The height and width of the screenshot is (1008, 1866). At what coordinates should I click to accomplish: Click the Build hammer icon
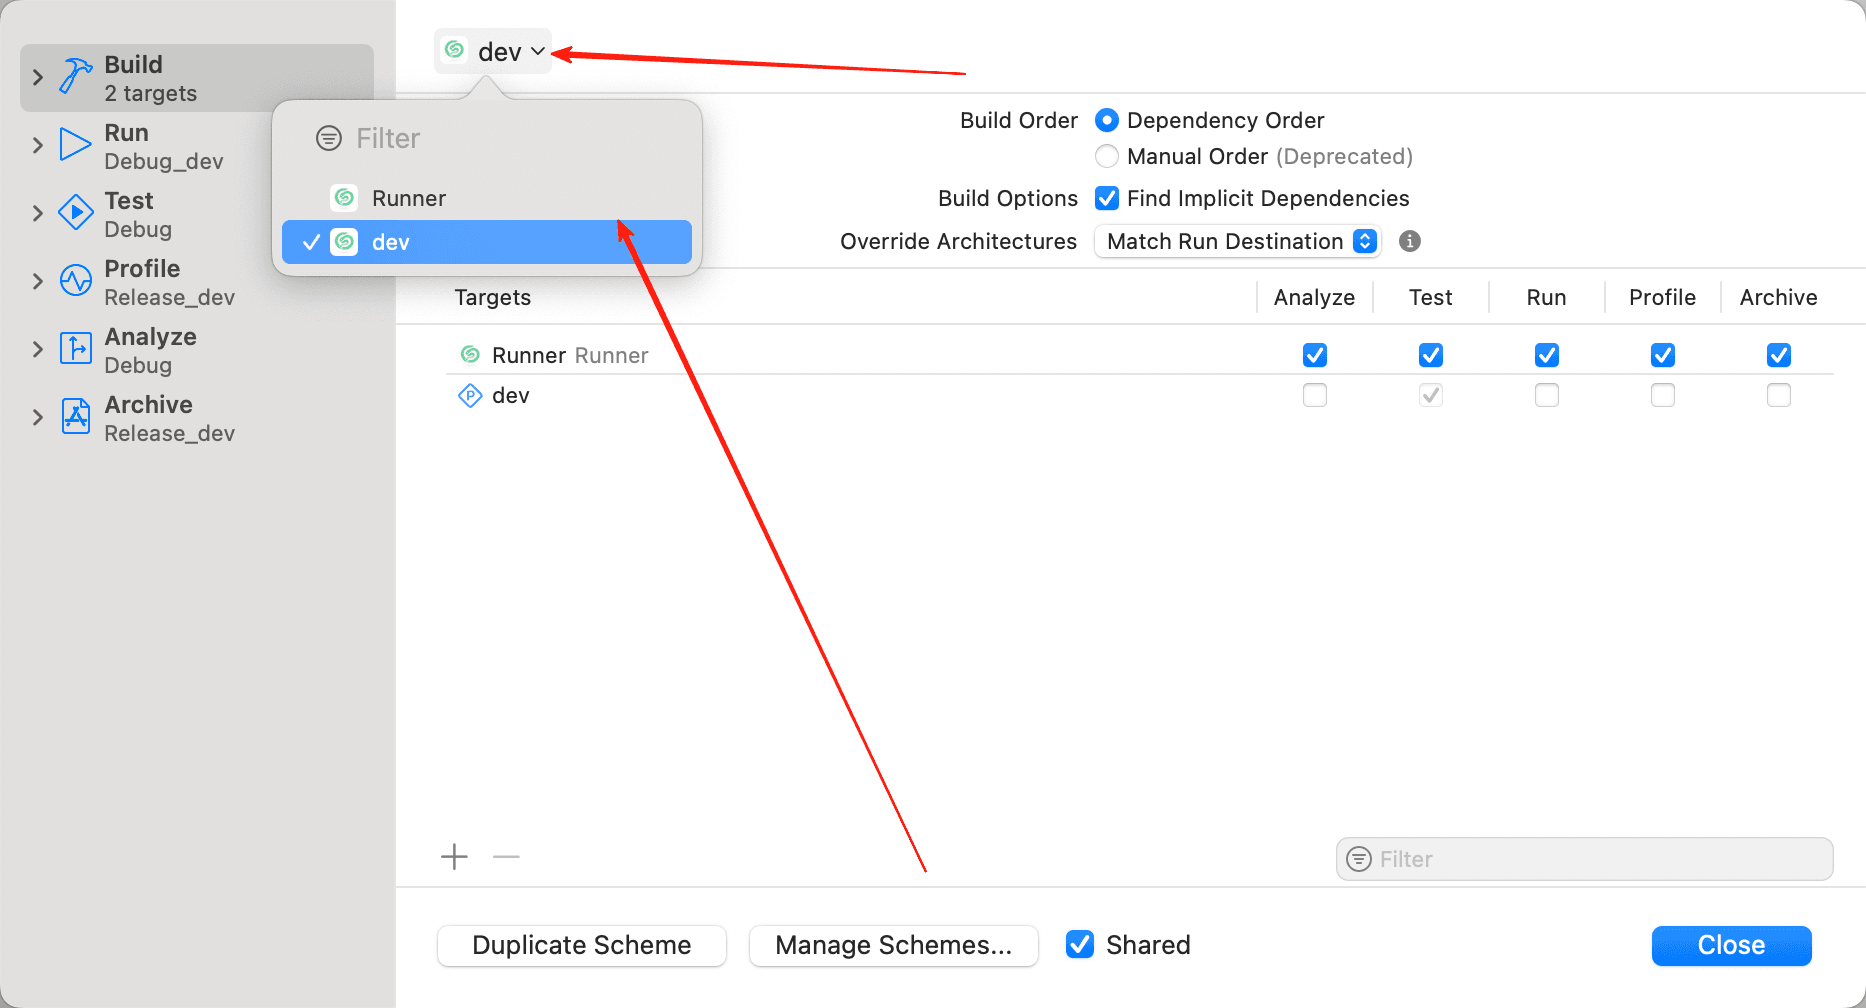pyautogui.click(x=76, y=76)
